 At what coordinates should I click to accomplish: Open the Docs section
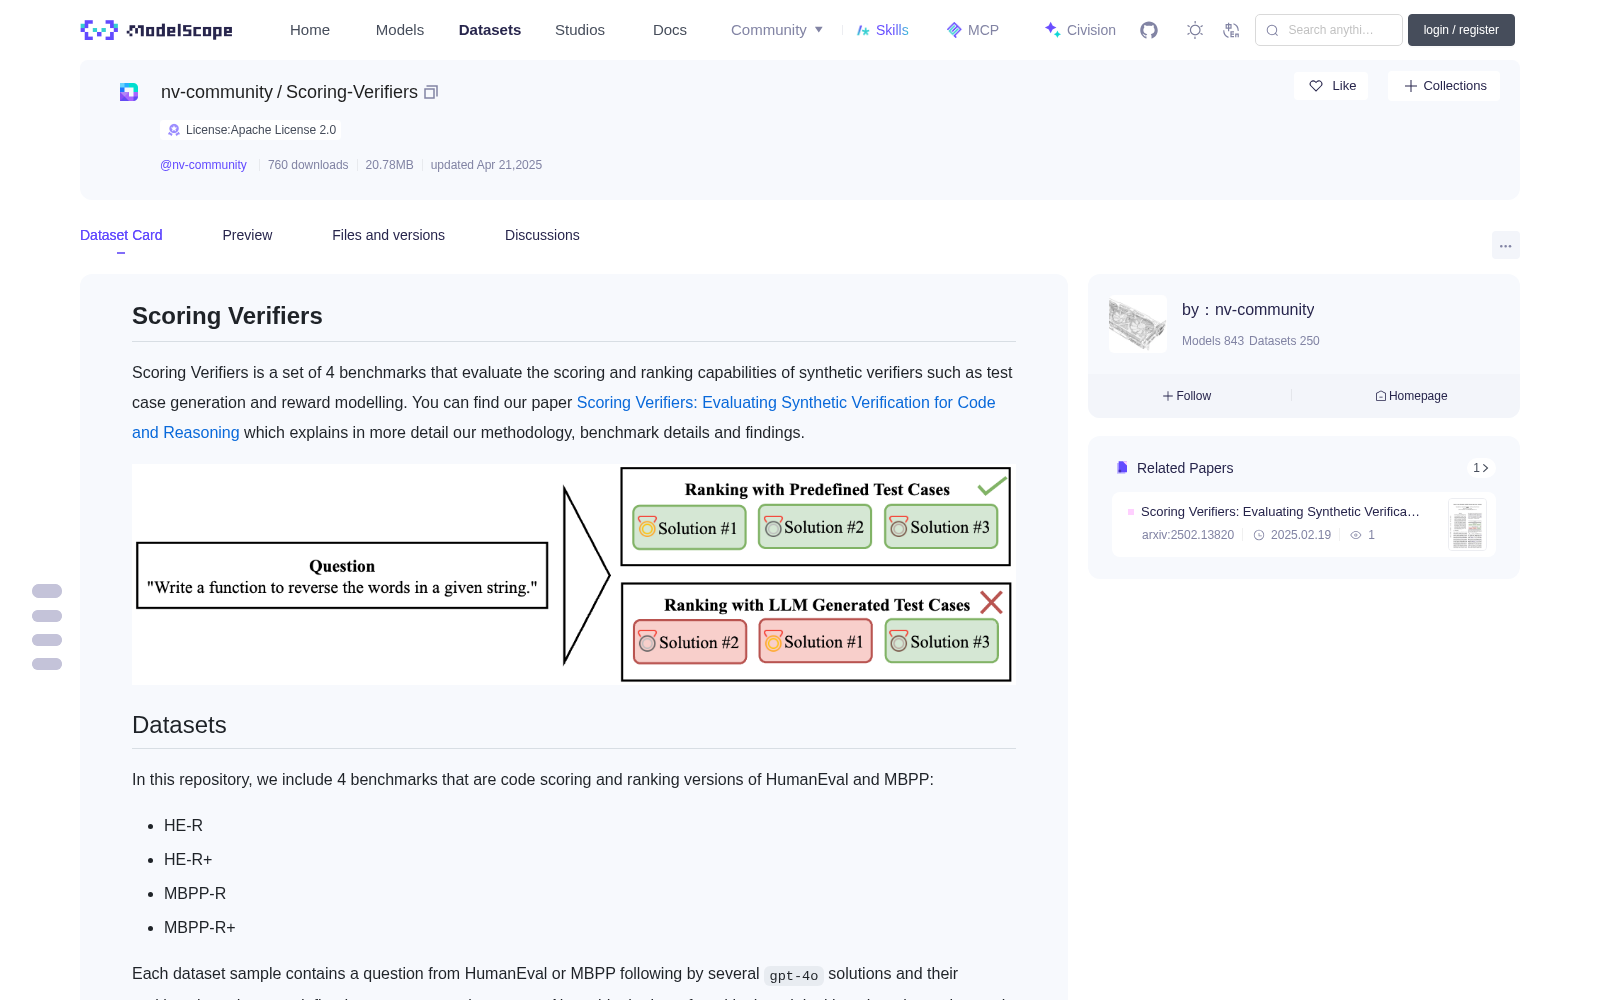pyautogui.click(x=670, y=30)
